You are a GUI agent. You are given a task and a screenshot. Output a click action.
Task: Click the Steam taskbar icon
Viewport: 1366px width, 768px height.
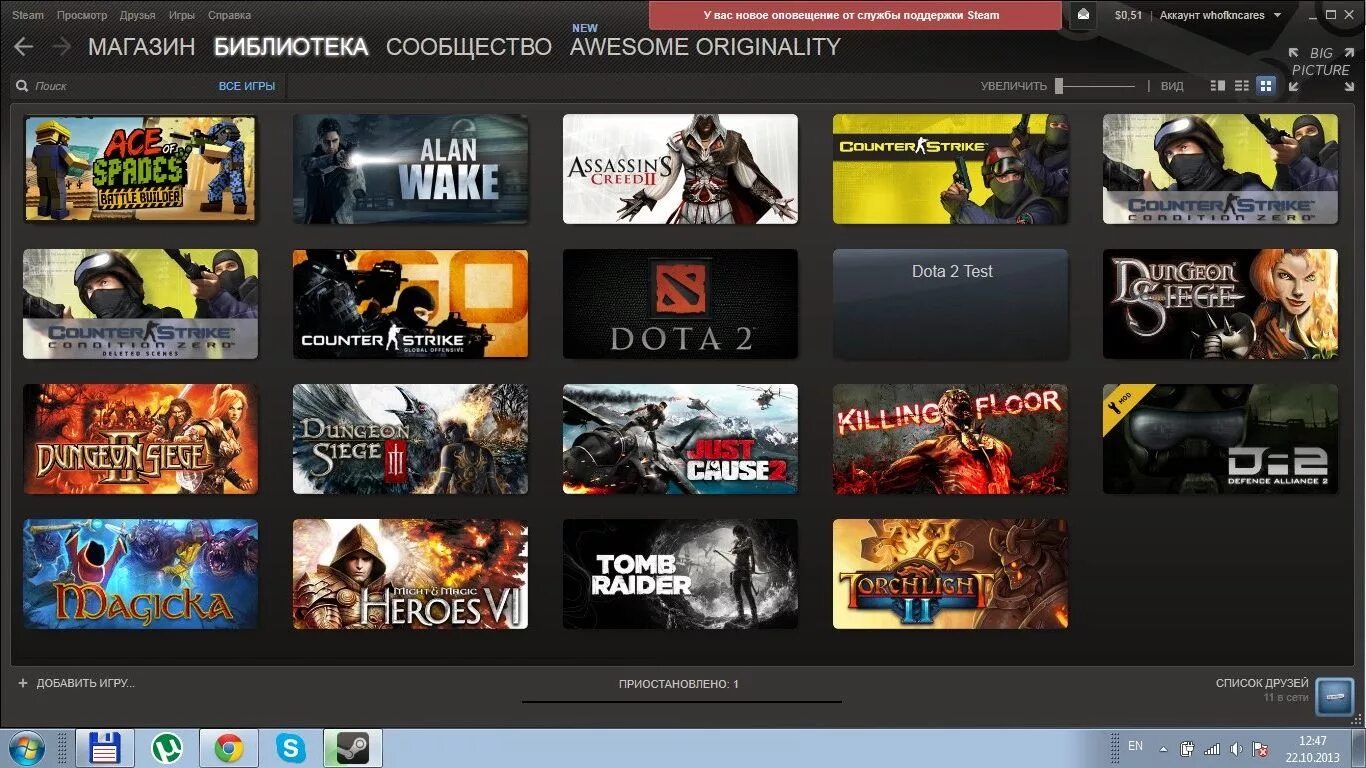point(352,748)
